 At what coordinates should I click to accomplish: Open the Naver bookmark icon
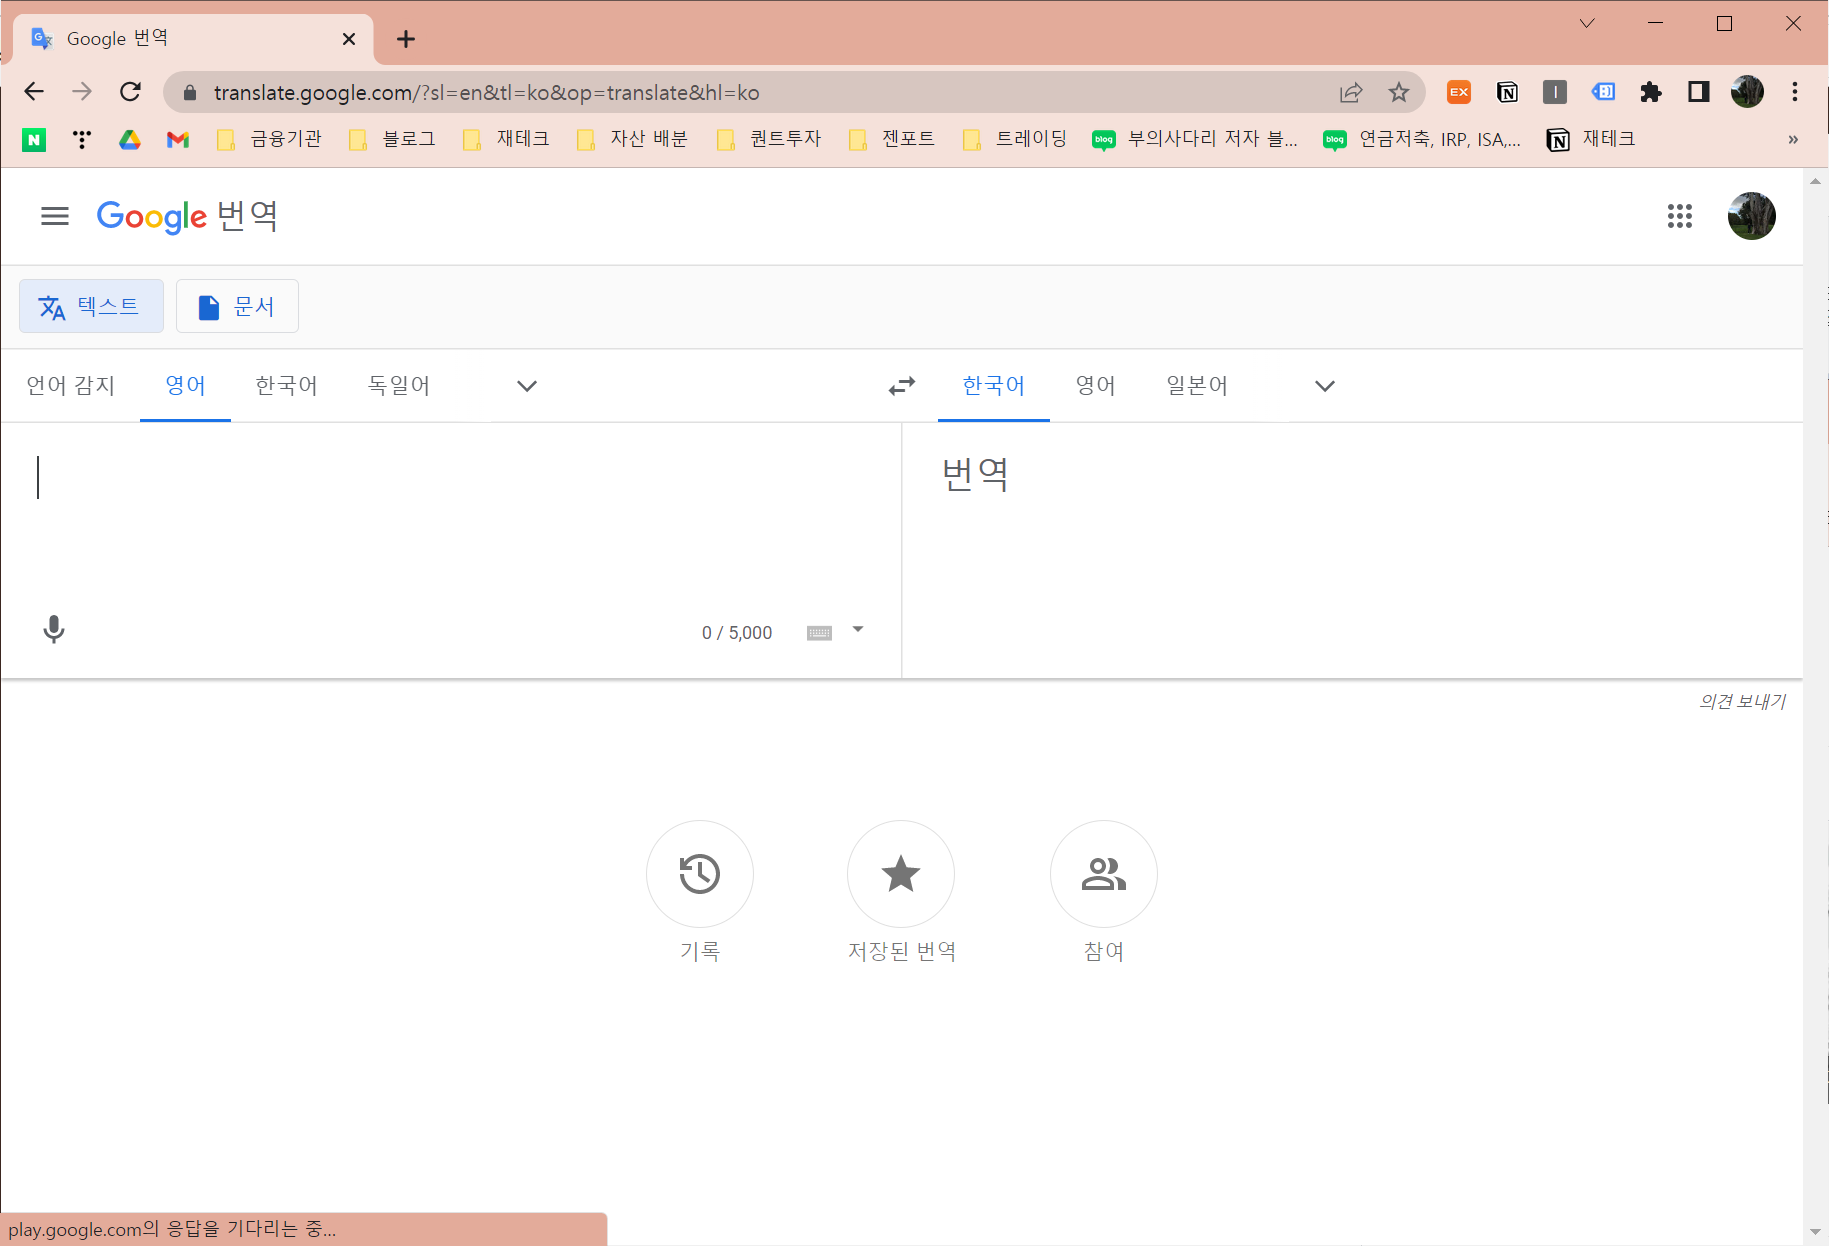[34, 140]
